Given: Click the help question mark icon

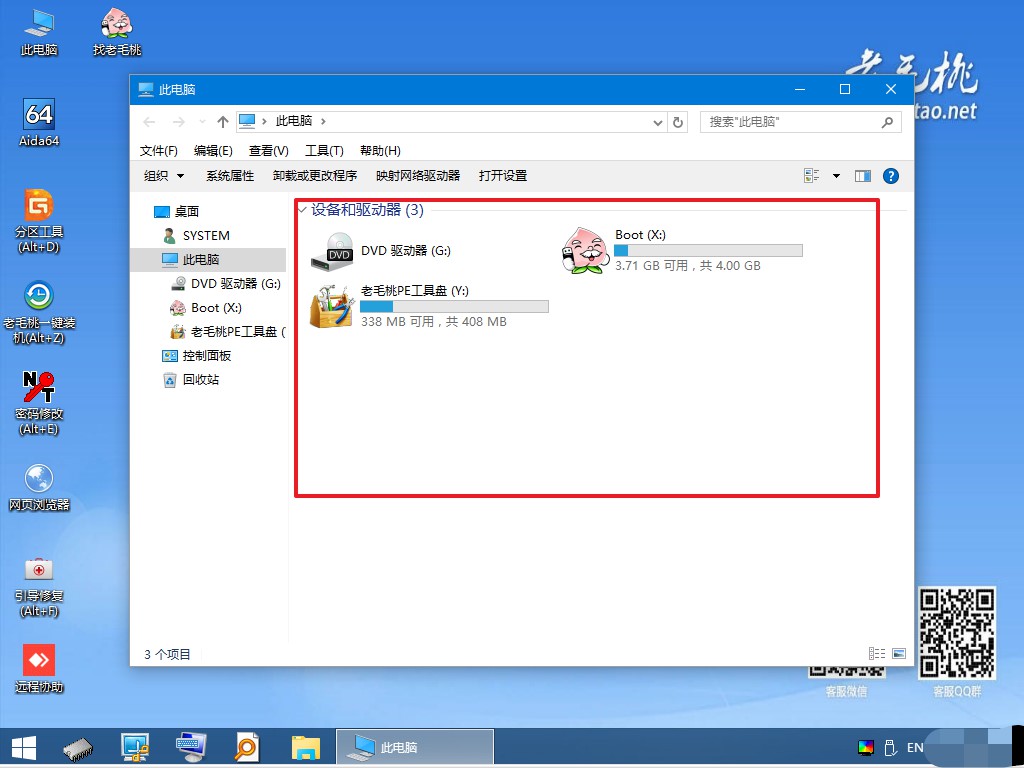Looking at the screenshot, I should click(891, 176).
